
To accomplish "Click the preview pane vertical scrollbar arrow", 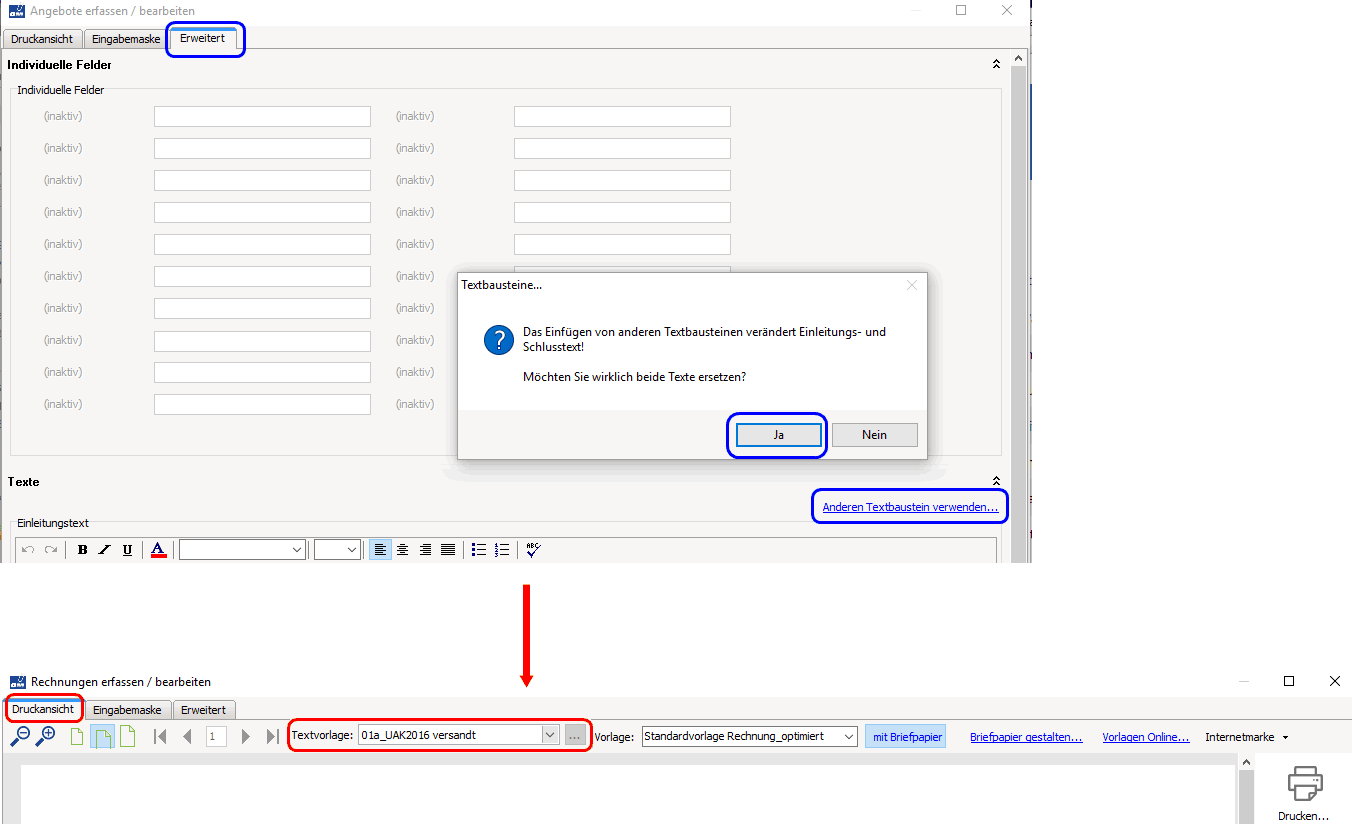I will pos(1246,763).
